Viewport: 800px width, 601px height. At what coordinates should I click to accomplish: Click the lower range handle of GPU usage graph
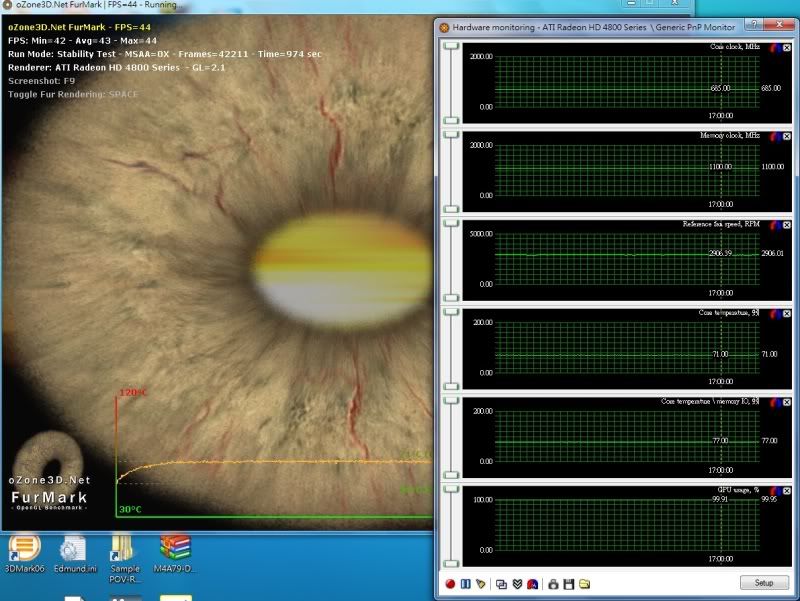tap(451, 564)
